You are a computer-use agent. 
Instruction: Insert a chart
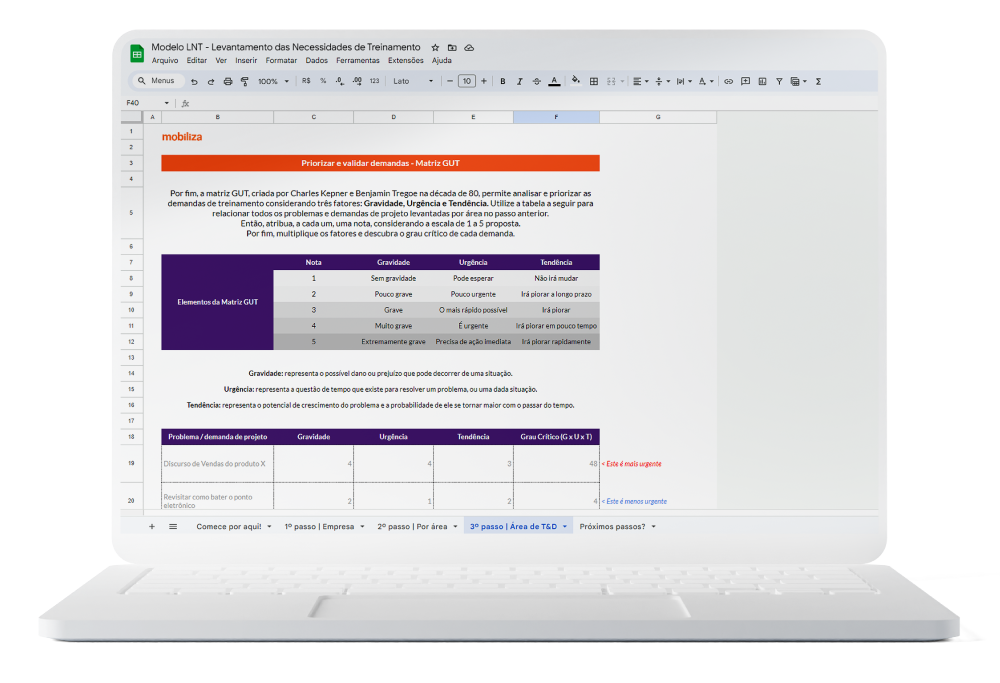coord(762,82)
